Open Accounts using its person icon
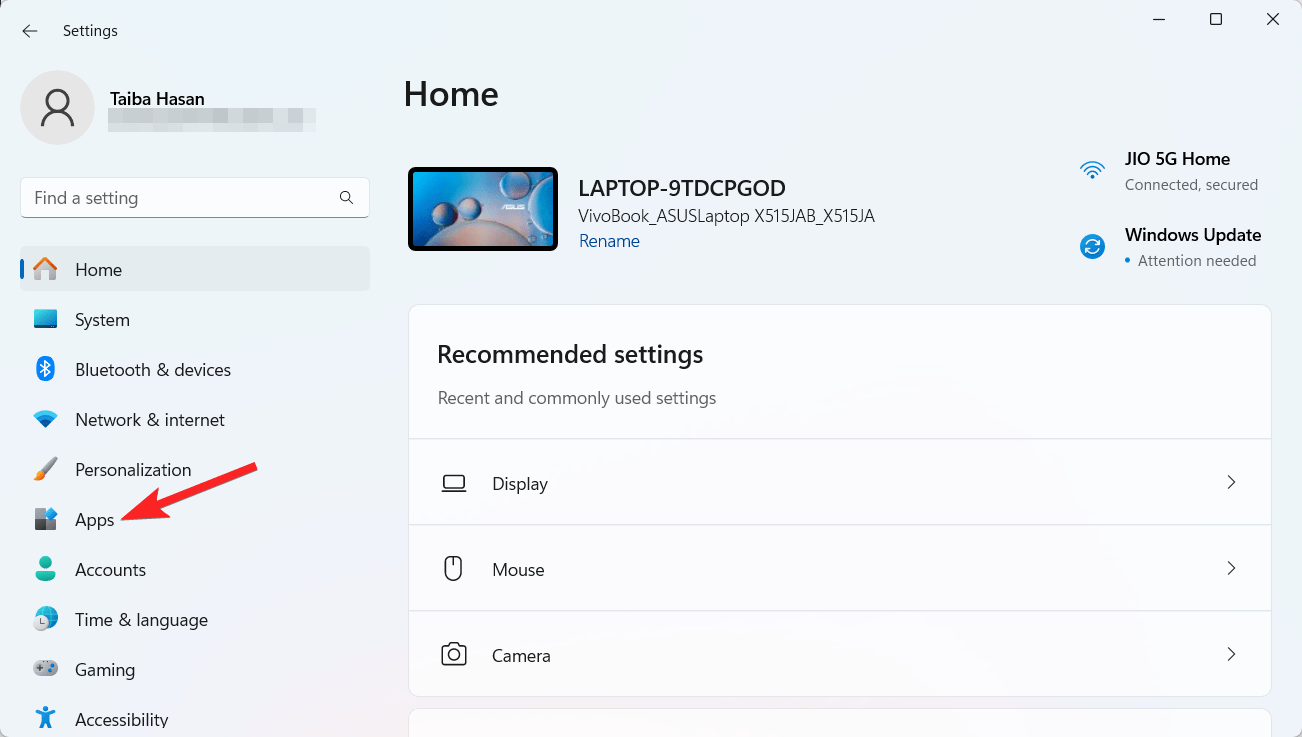Viewport: 1302px width, 737px height. coord(46,569)
